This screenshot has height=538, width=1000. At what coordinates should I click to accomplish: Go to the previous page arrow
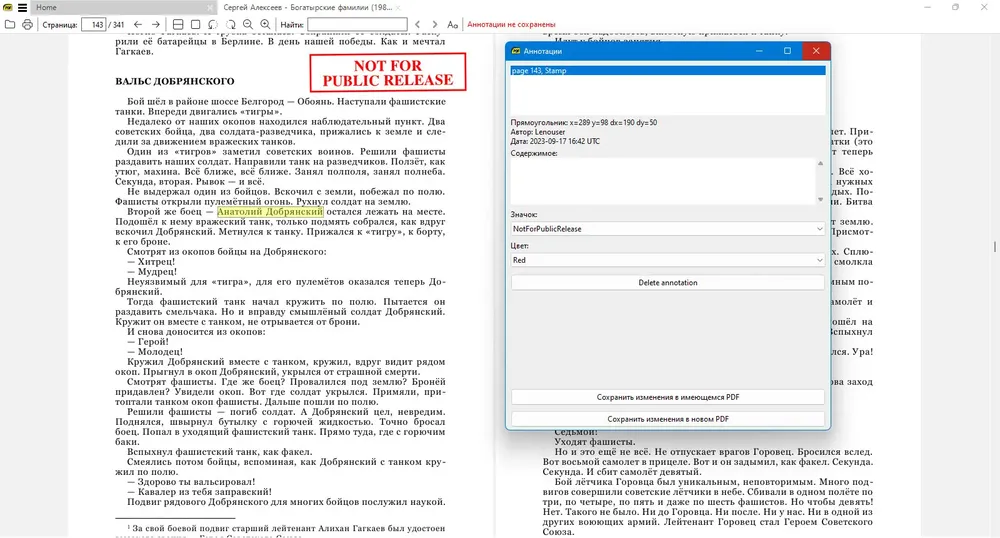138,24
